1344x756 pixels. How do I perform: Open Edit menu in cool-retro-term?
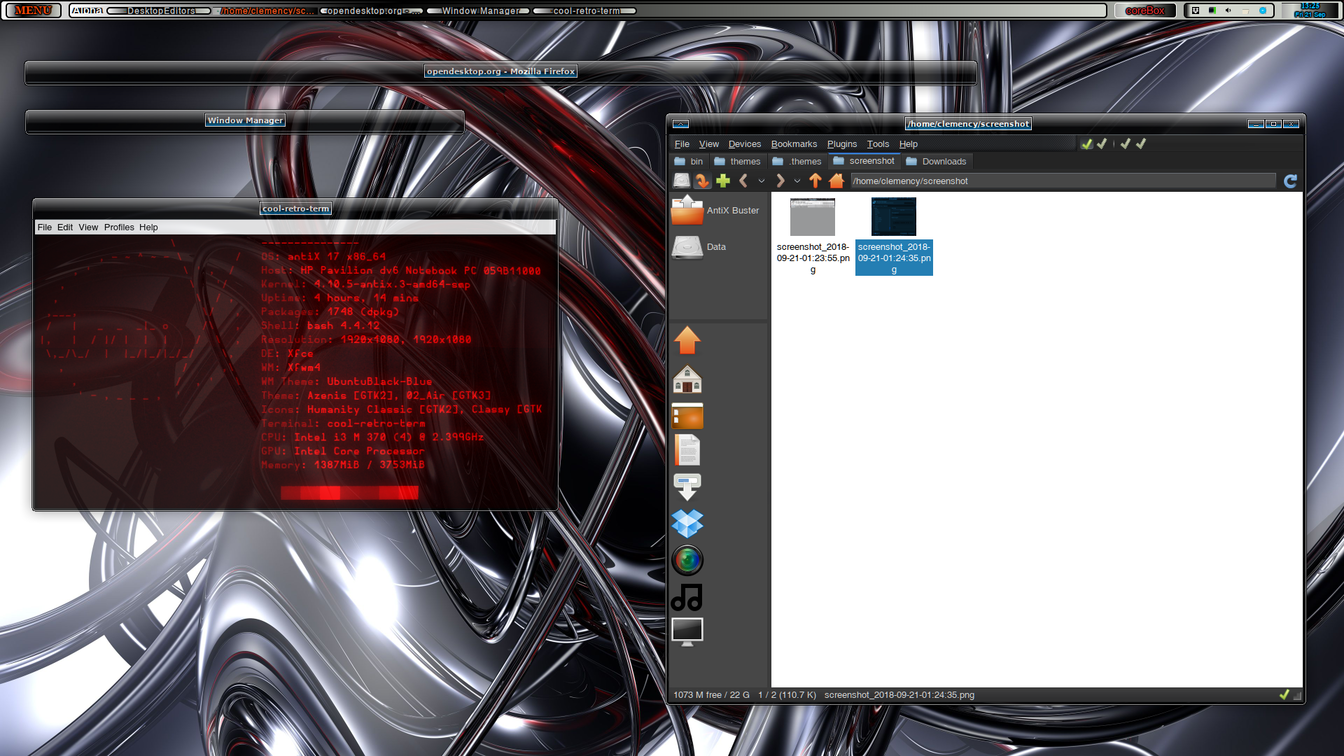coord(65,227)
